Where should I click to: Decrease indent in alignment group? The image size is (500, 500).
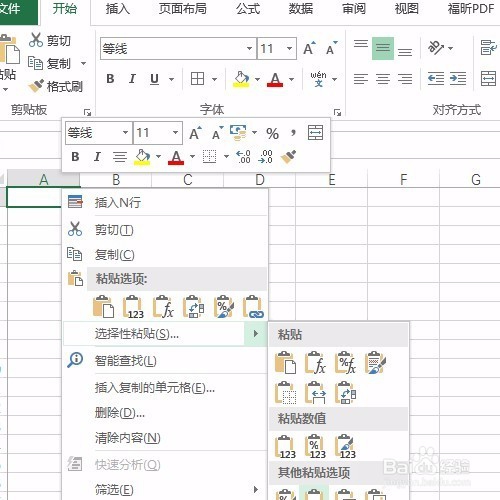[x=436, y=79]
